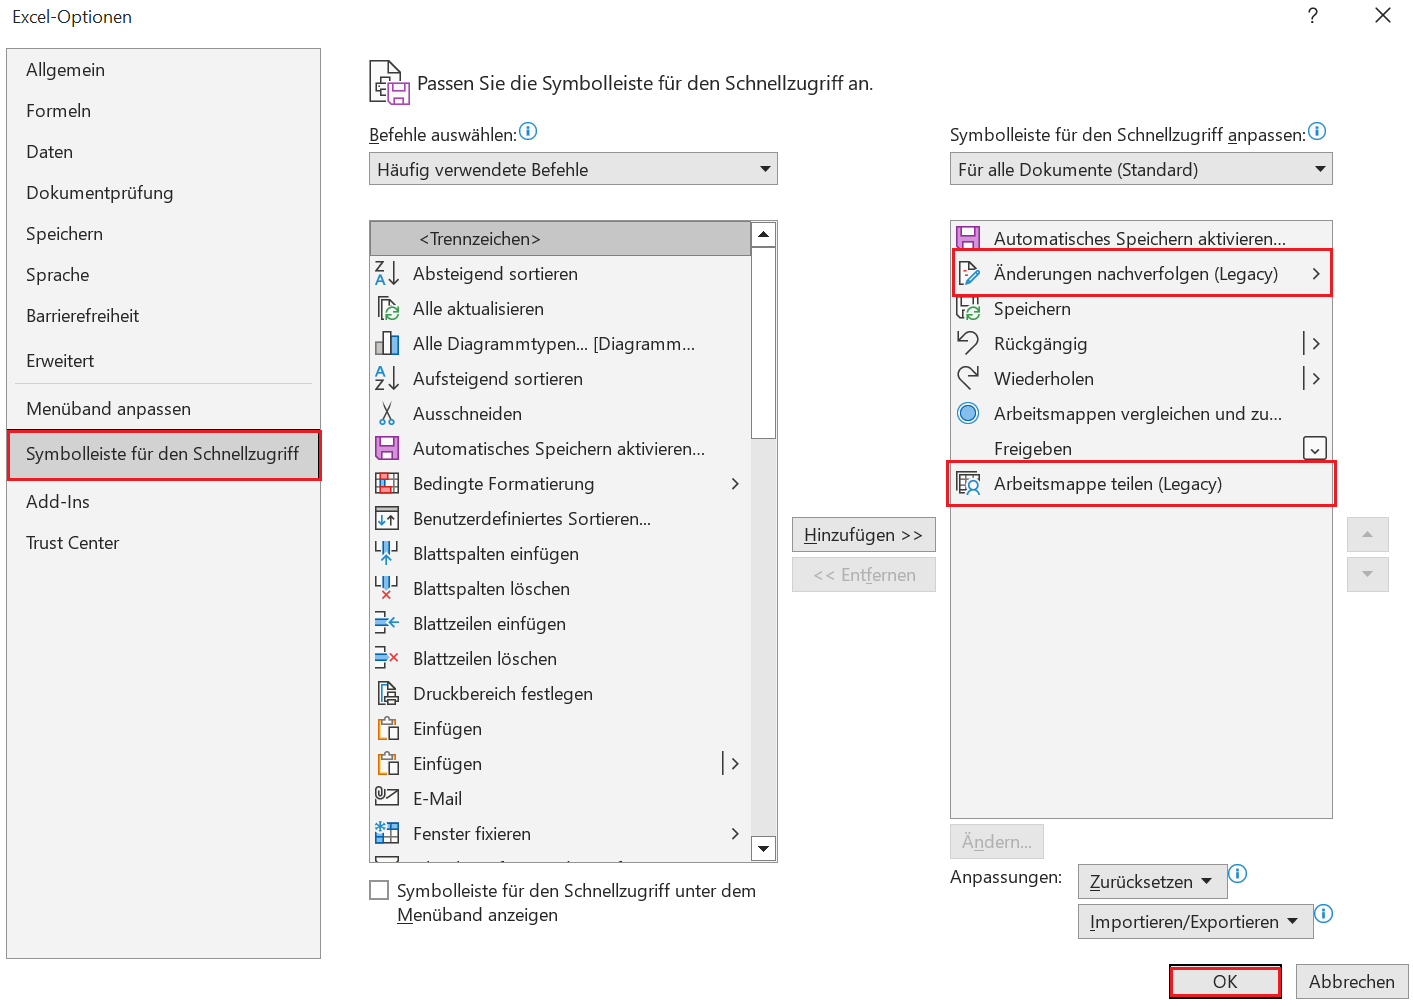Click the Freigeben dropdown indicator
The image size is (1413, 1006).
(x=1315, y=448)
